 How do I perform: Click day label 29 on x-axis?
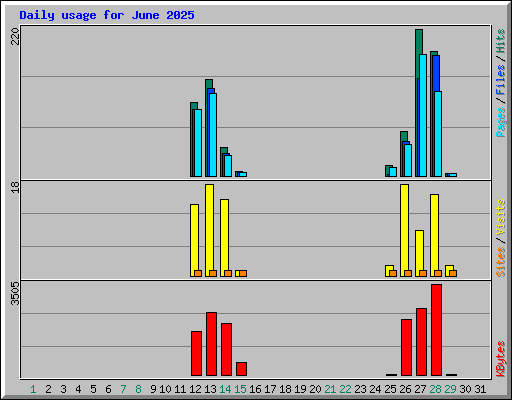pos(450,389)
